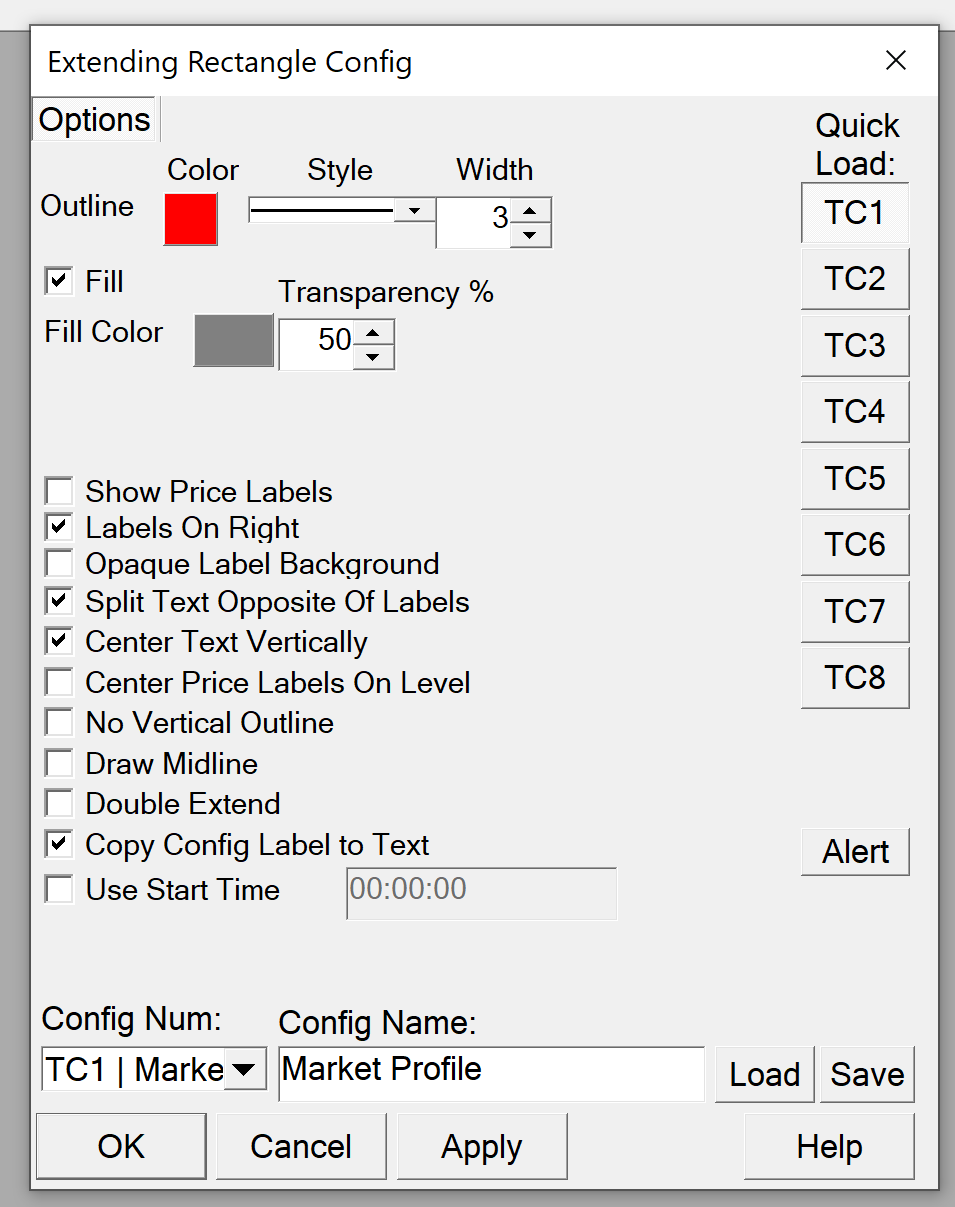
Task: Quick load the TC3 configuration
Action: (x=855, y=345)
